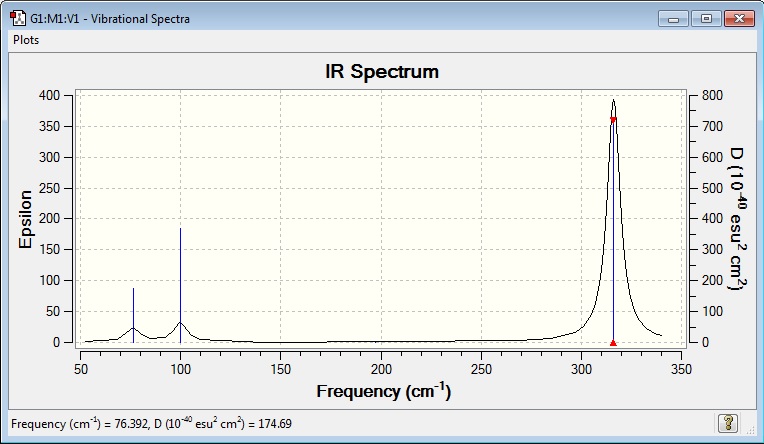The width and height of the screenshot is (764, 444).
Task: Maximize the Vibrational Spectra window
Action: (x=706, y=19)
